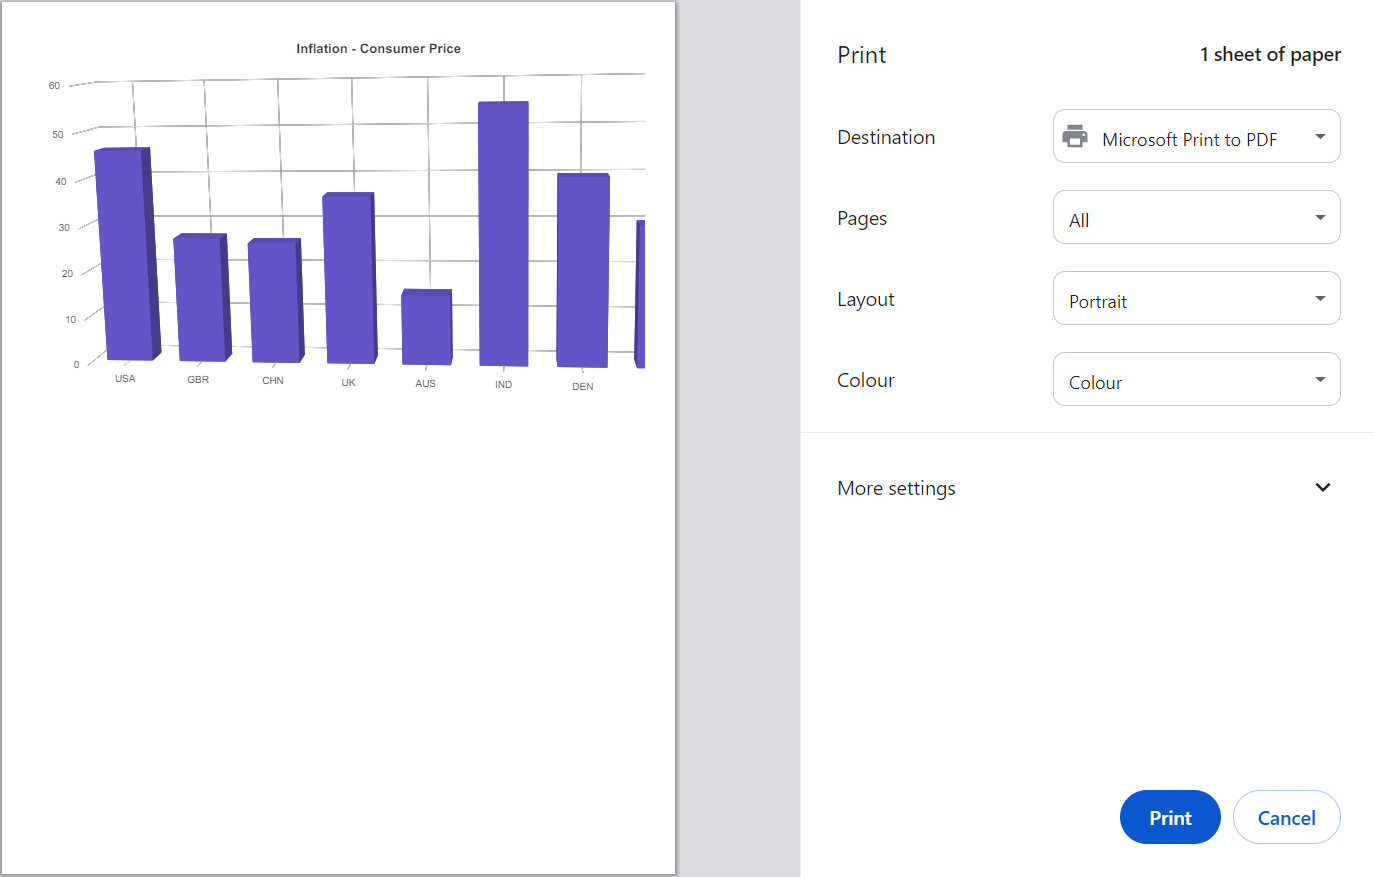1374x877 pixels.
Task: Click the y-axis value '60'
Action: tap(54, 86)
